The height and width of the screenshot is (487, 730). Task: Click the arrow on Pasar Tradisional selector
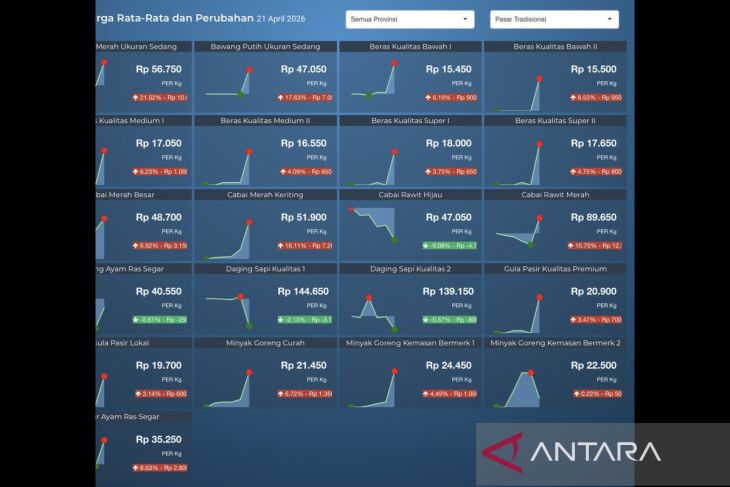tap(609, 19)
